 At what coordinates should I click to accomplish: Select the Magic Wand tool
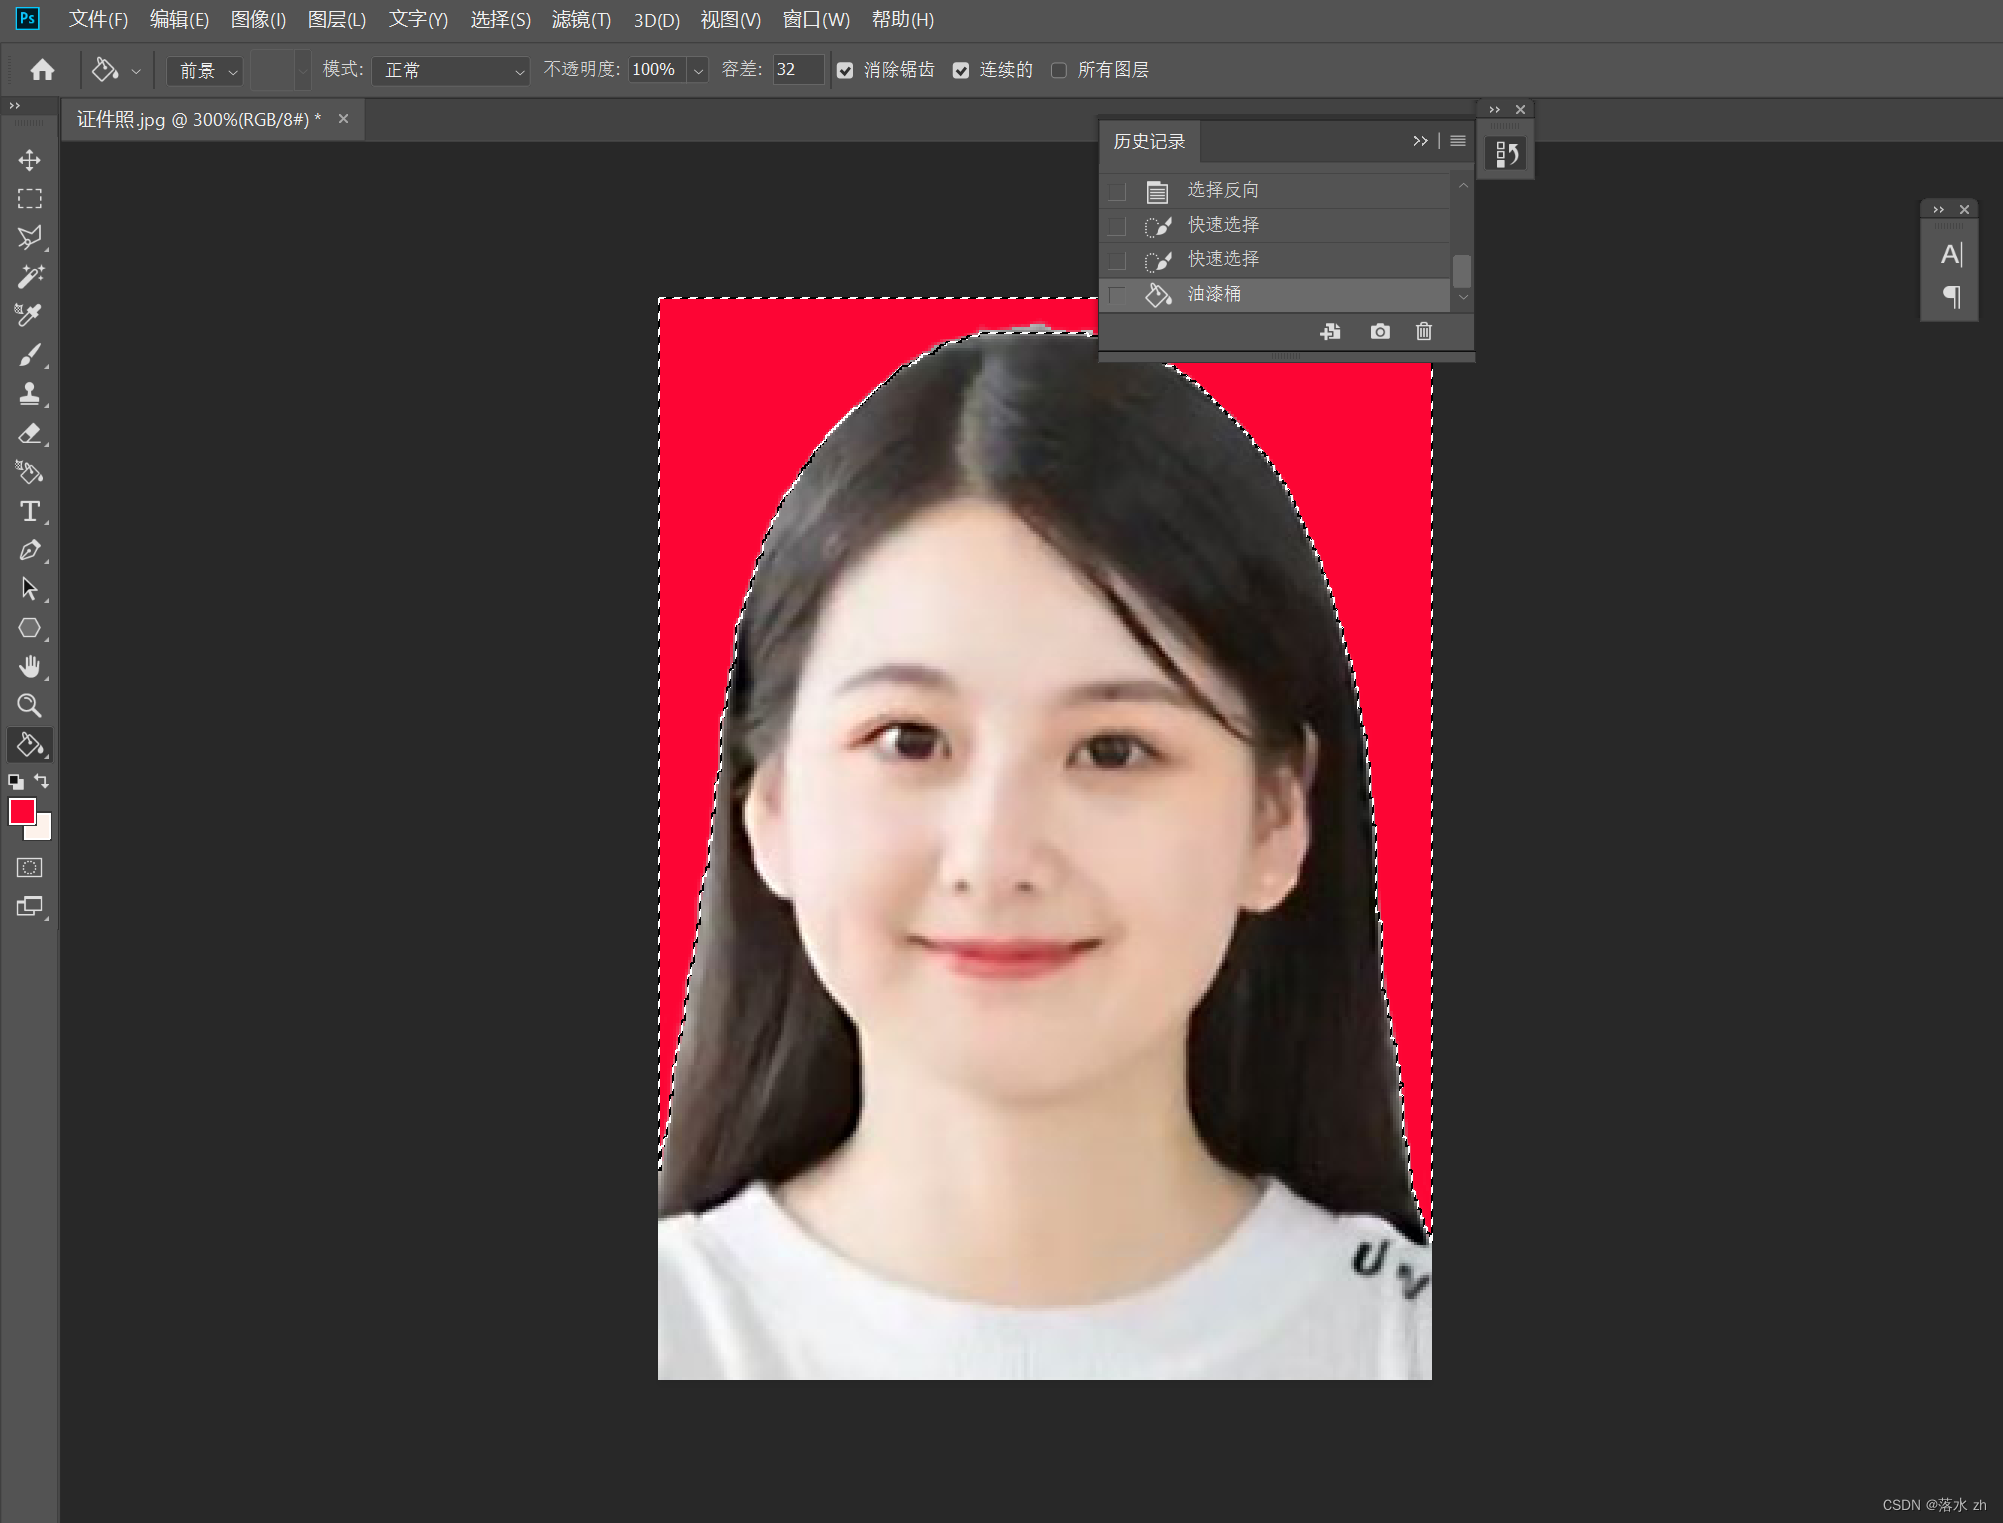(29, 276)
